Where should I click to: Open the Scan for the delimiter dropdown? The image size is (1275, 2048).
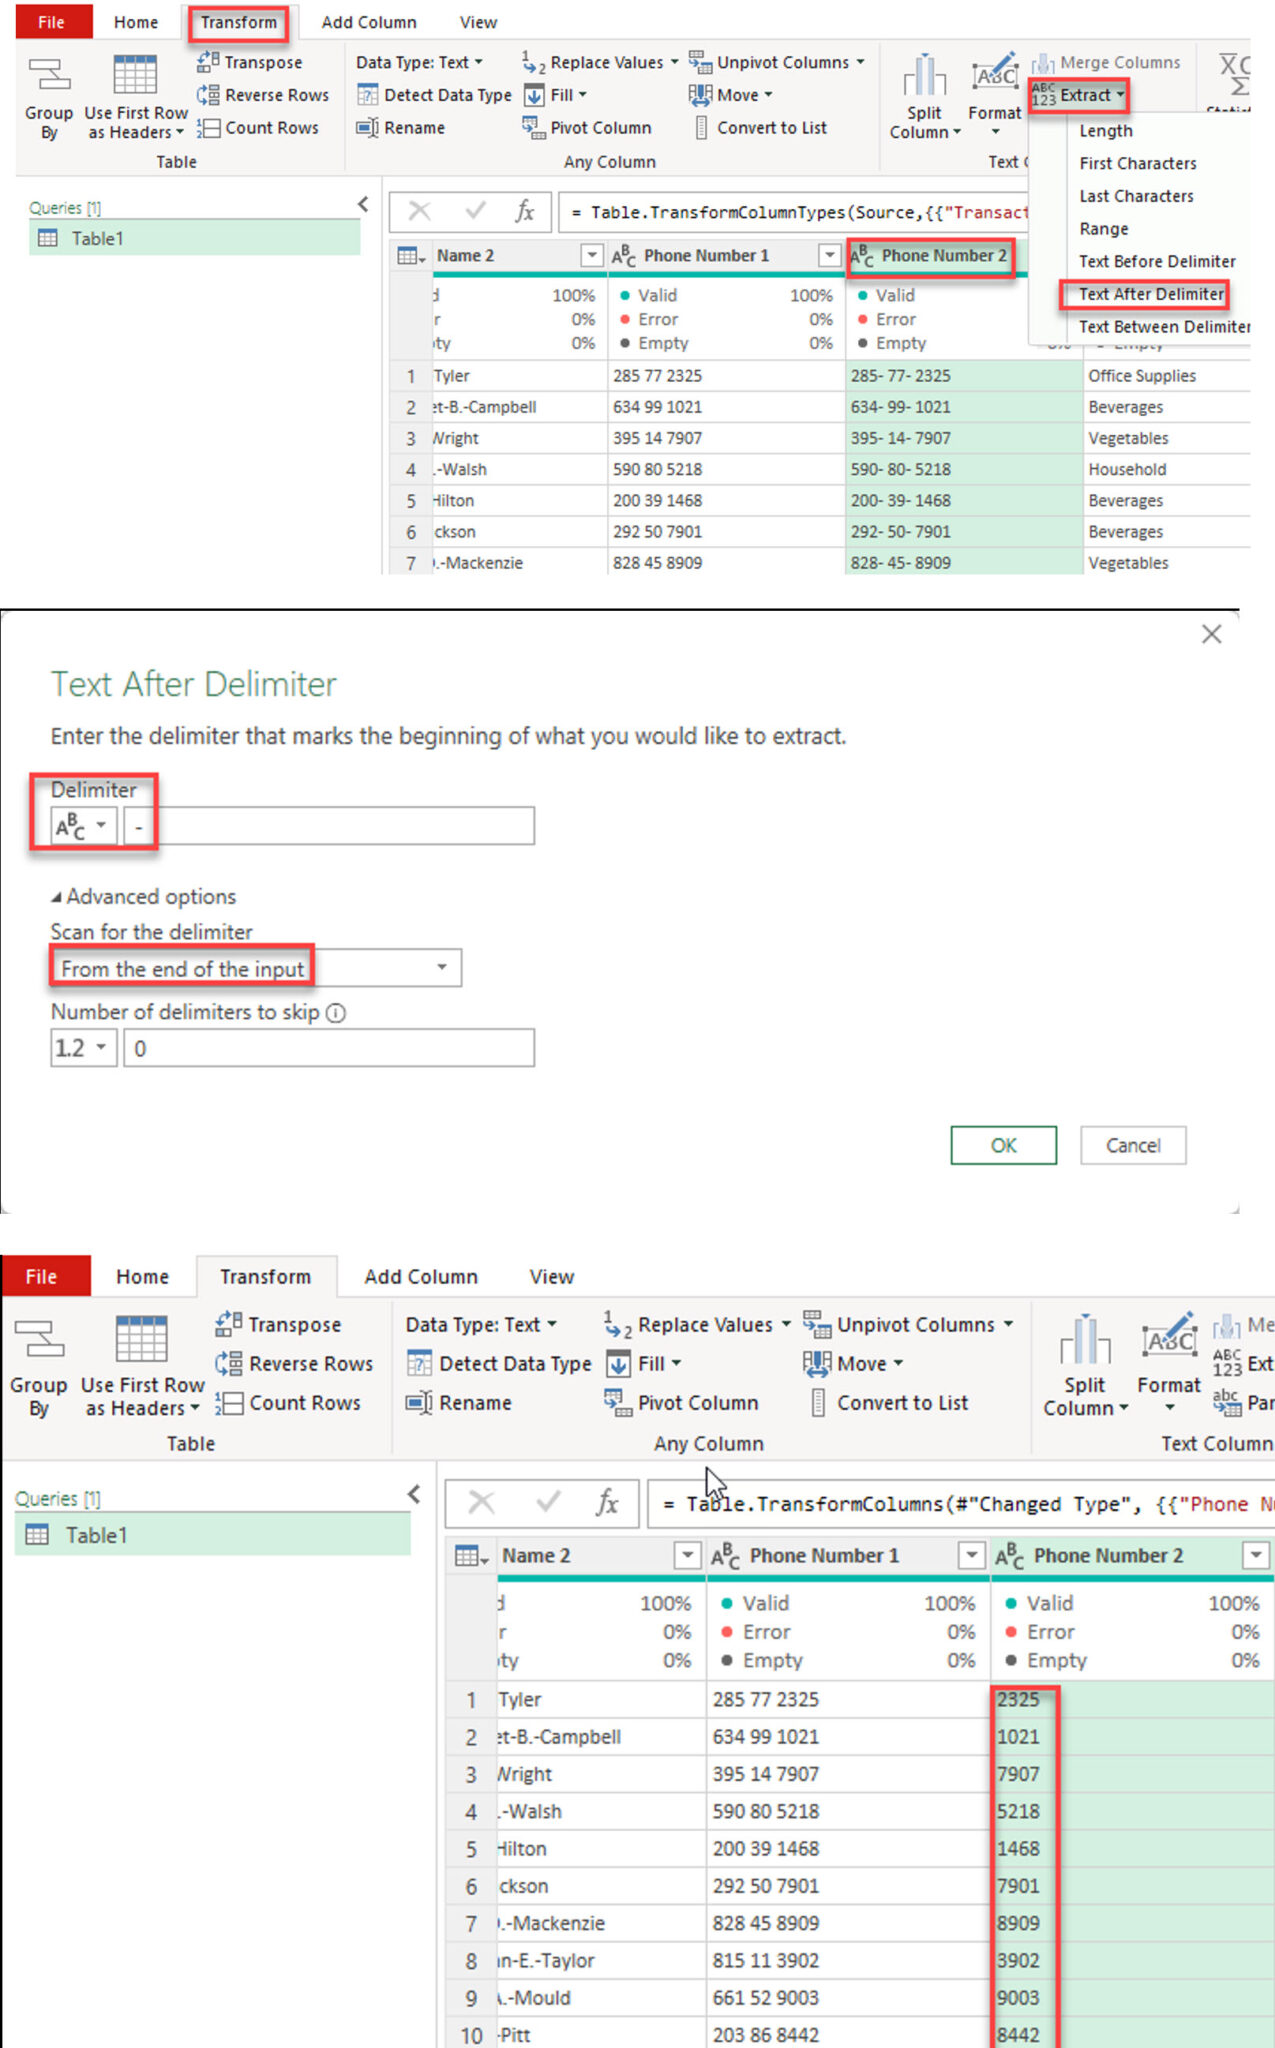[x=441, y=968]
